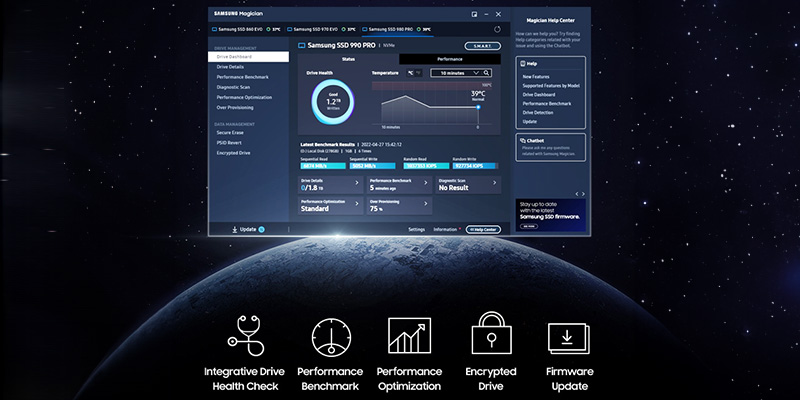Viewport: 800px width, 400px height.
Task: Click the Help book icon in Help Center
Action: pyautogui.click(x=523, y=64)
